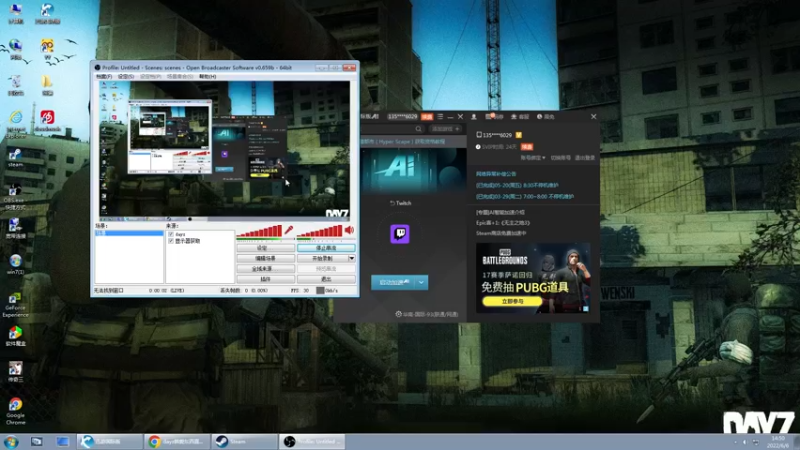Screen dimensions: 800x450
Task: Switch to the OBS Profile: Untitled taskbar button
Action: (x=312, y=442)
